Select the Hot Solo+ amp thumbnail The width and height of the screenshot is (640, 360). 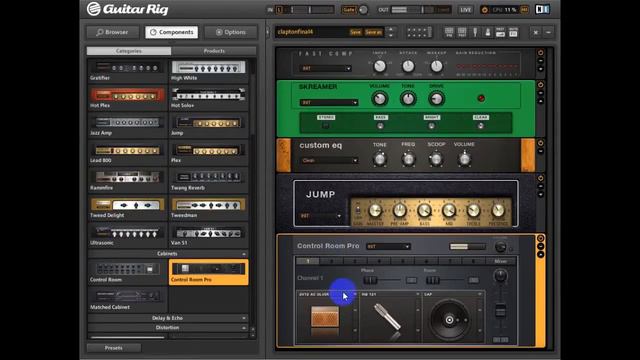pyautogui.click(x=209, y=98)
